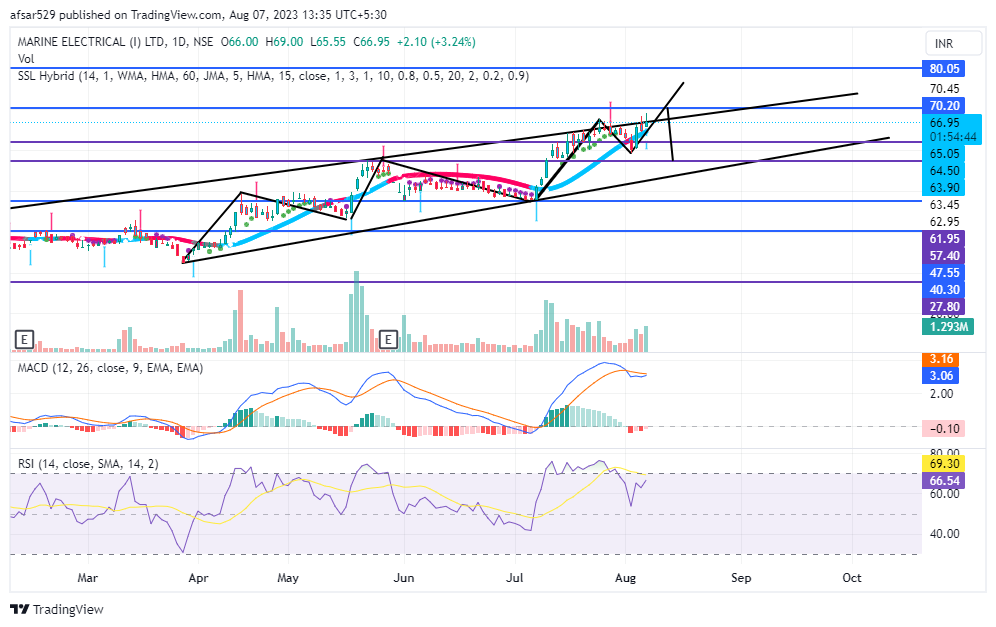This screenshot has width=996, height=627.
Task: Click the Apr label on the time axis
Action: 199,578
